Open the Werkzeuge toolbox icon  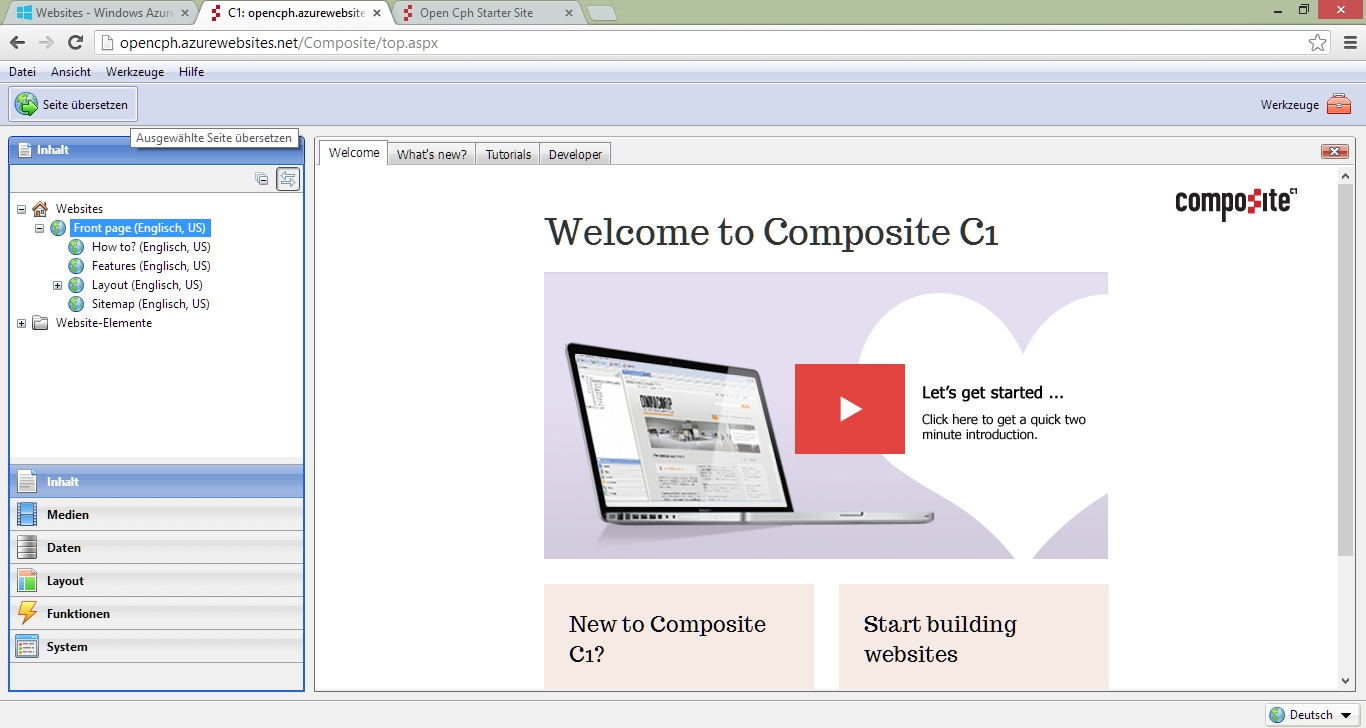[x=1338, y=105]
